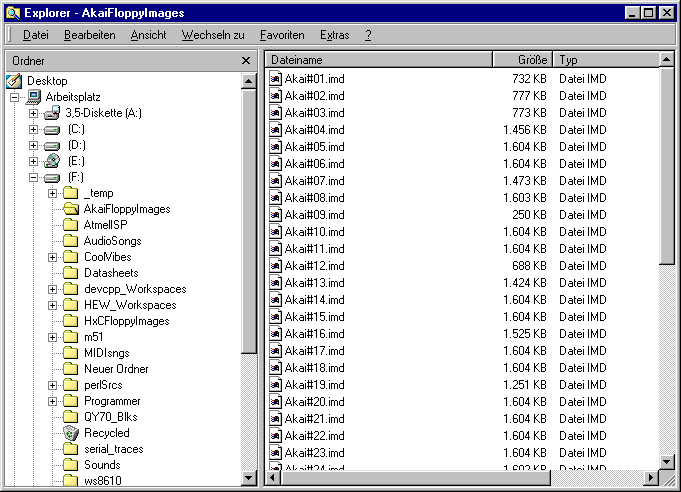
Task: Expand the (C:) drive node
Action: [x=33, y=129]
